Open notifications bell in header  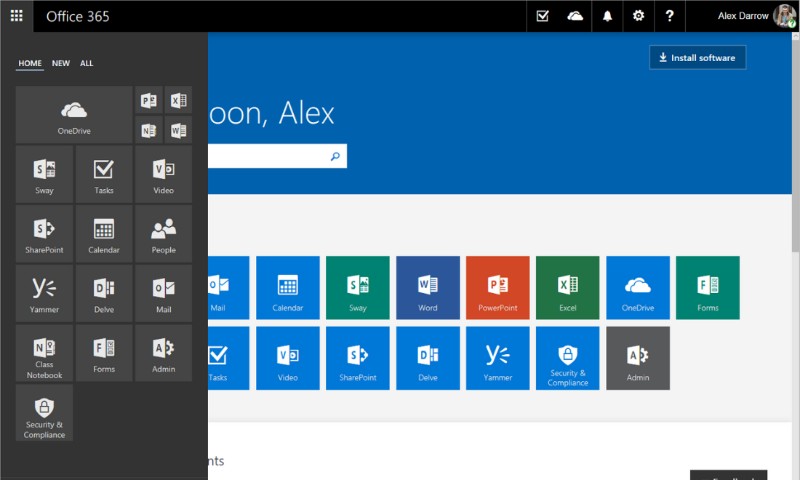tap(607, 16)
